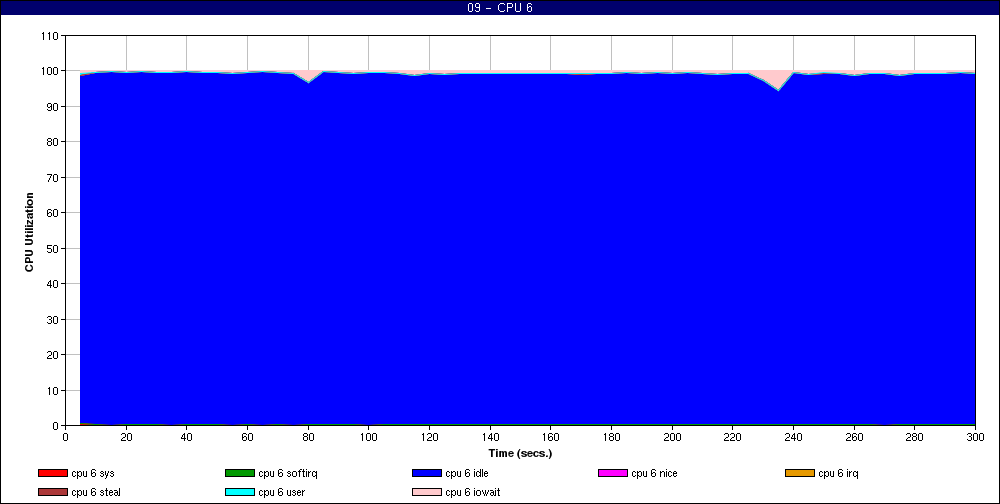Screen dimensions: 1000x504
Task: Select the 'cpu 6 softirq' legend label
Action: point(288,473)
